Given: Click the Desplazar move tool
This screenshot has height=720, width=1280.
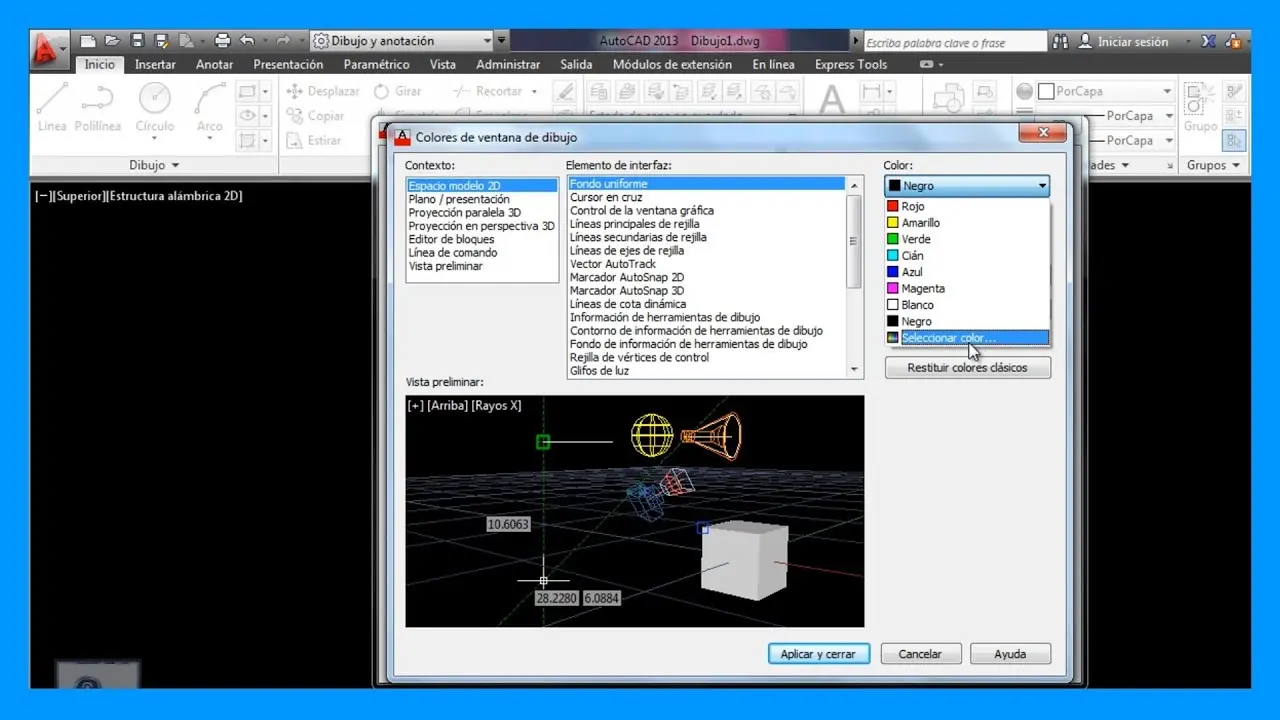Looking at the screenshot, I should pyautogui.click(x=322, y=91).
